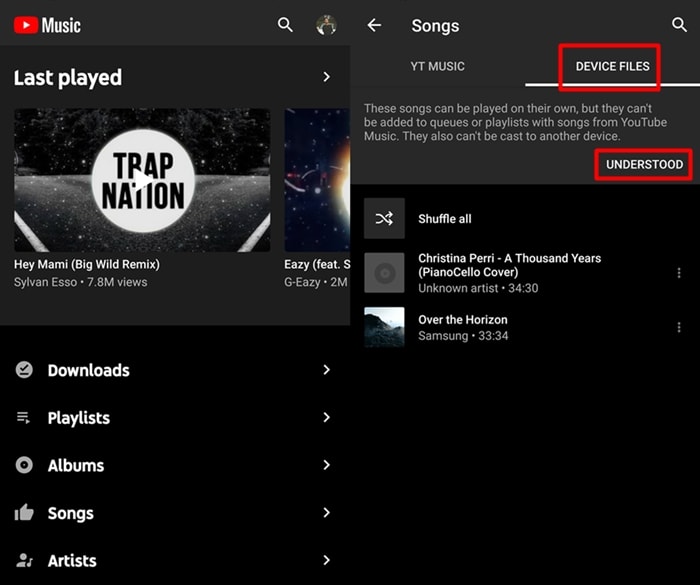
Task: Open options menu for Over the Horizon
Action: coord(679,327)
